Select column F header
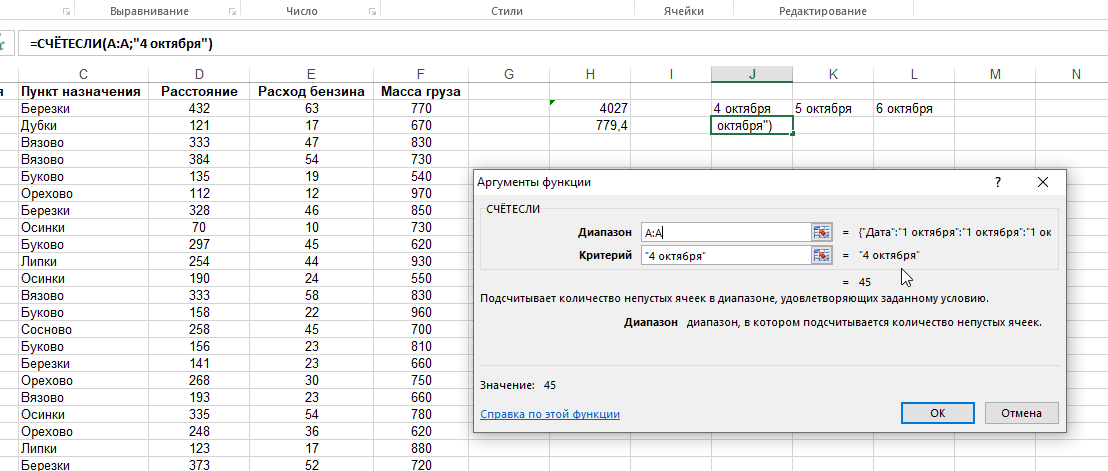The width and height of the screenshot is (1108, 471). [x=421, y=74]
